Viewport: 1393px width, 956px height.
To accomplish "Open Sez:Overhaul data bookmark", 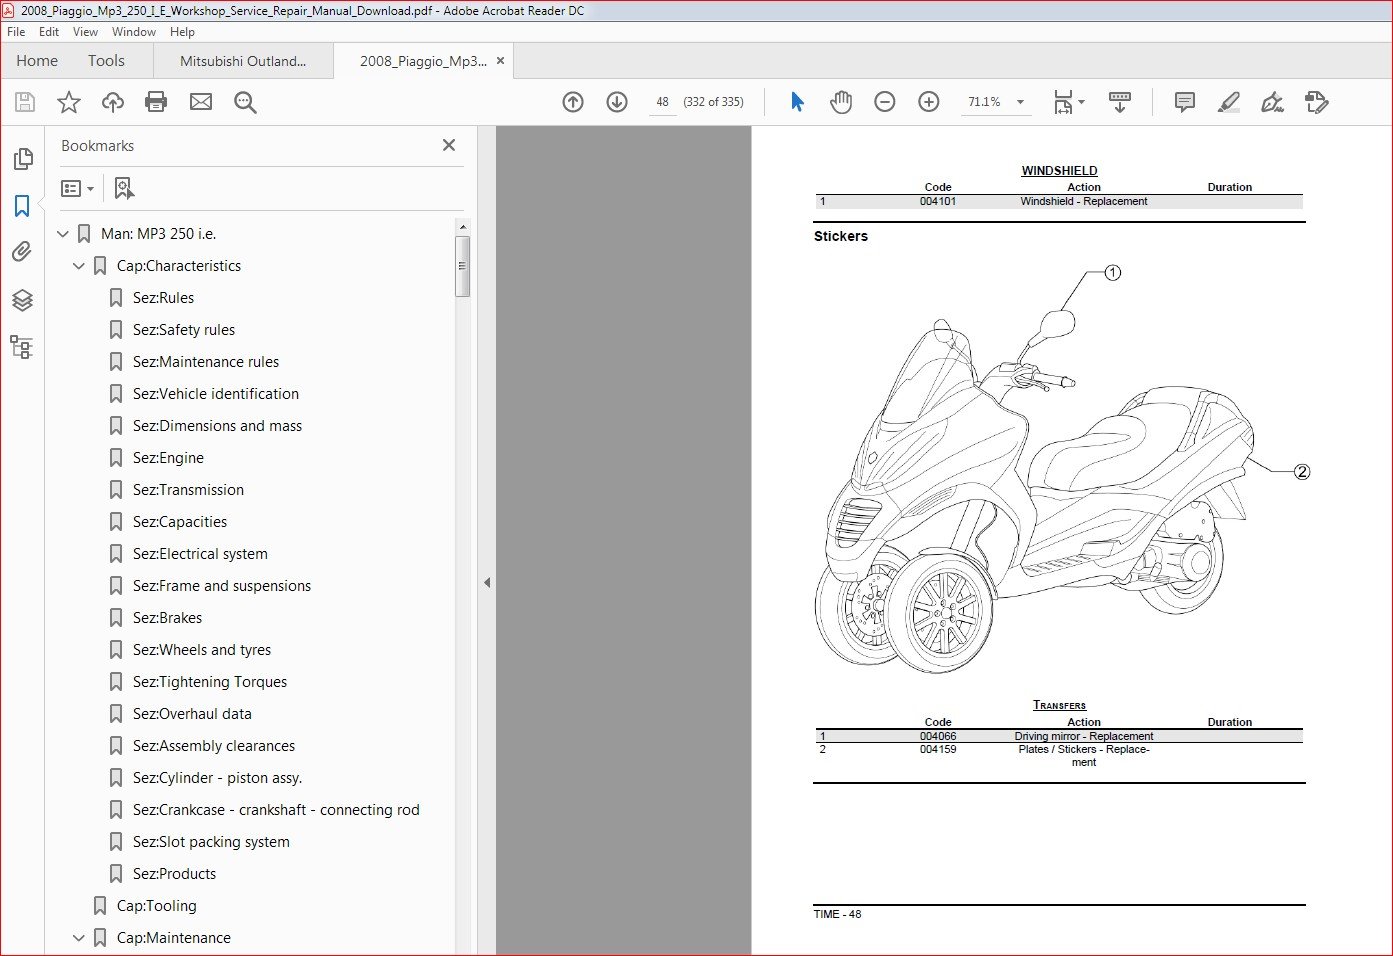I will pyautogui.click(x=192, y=714).
